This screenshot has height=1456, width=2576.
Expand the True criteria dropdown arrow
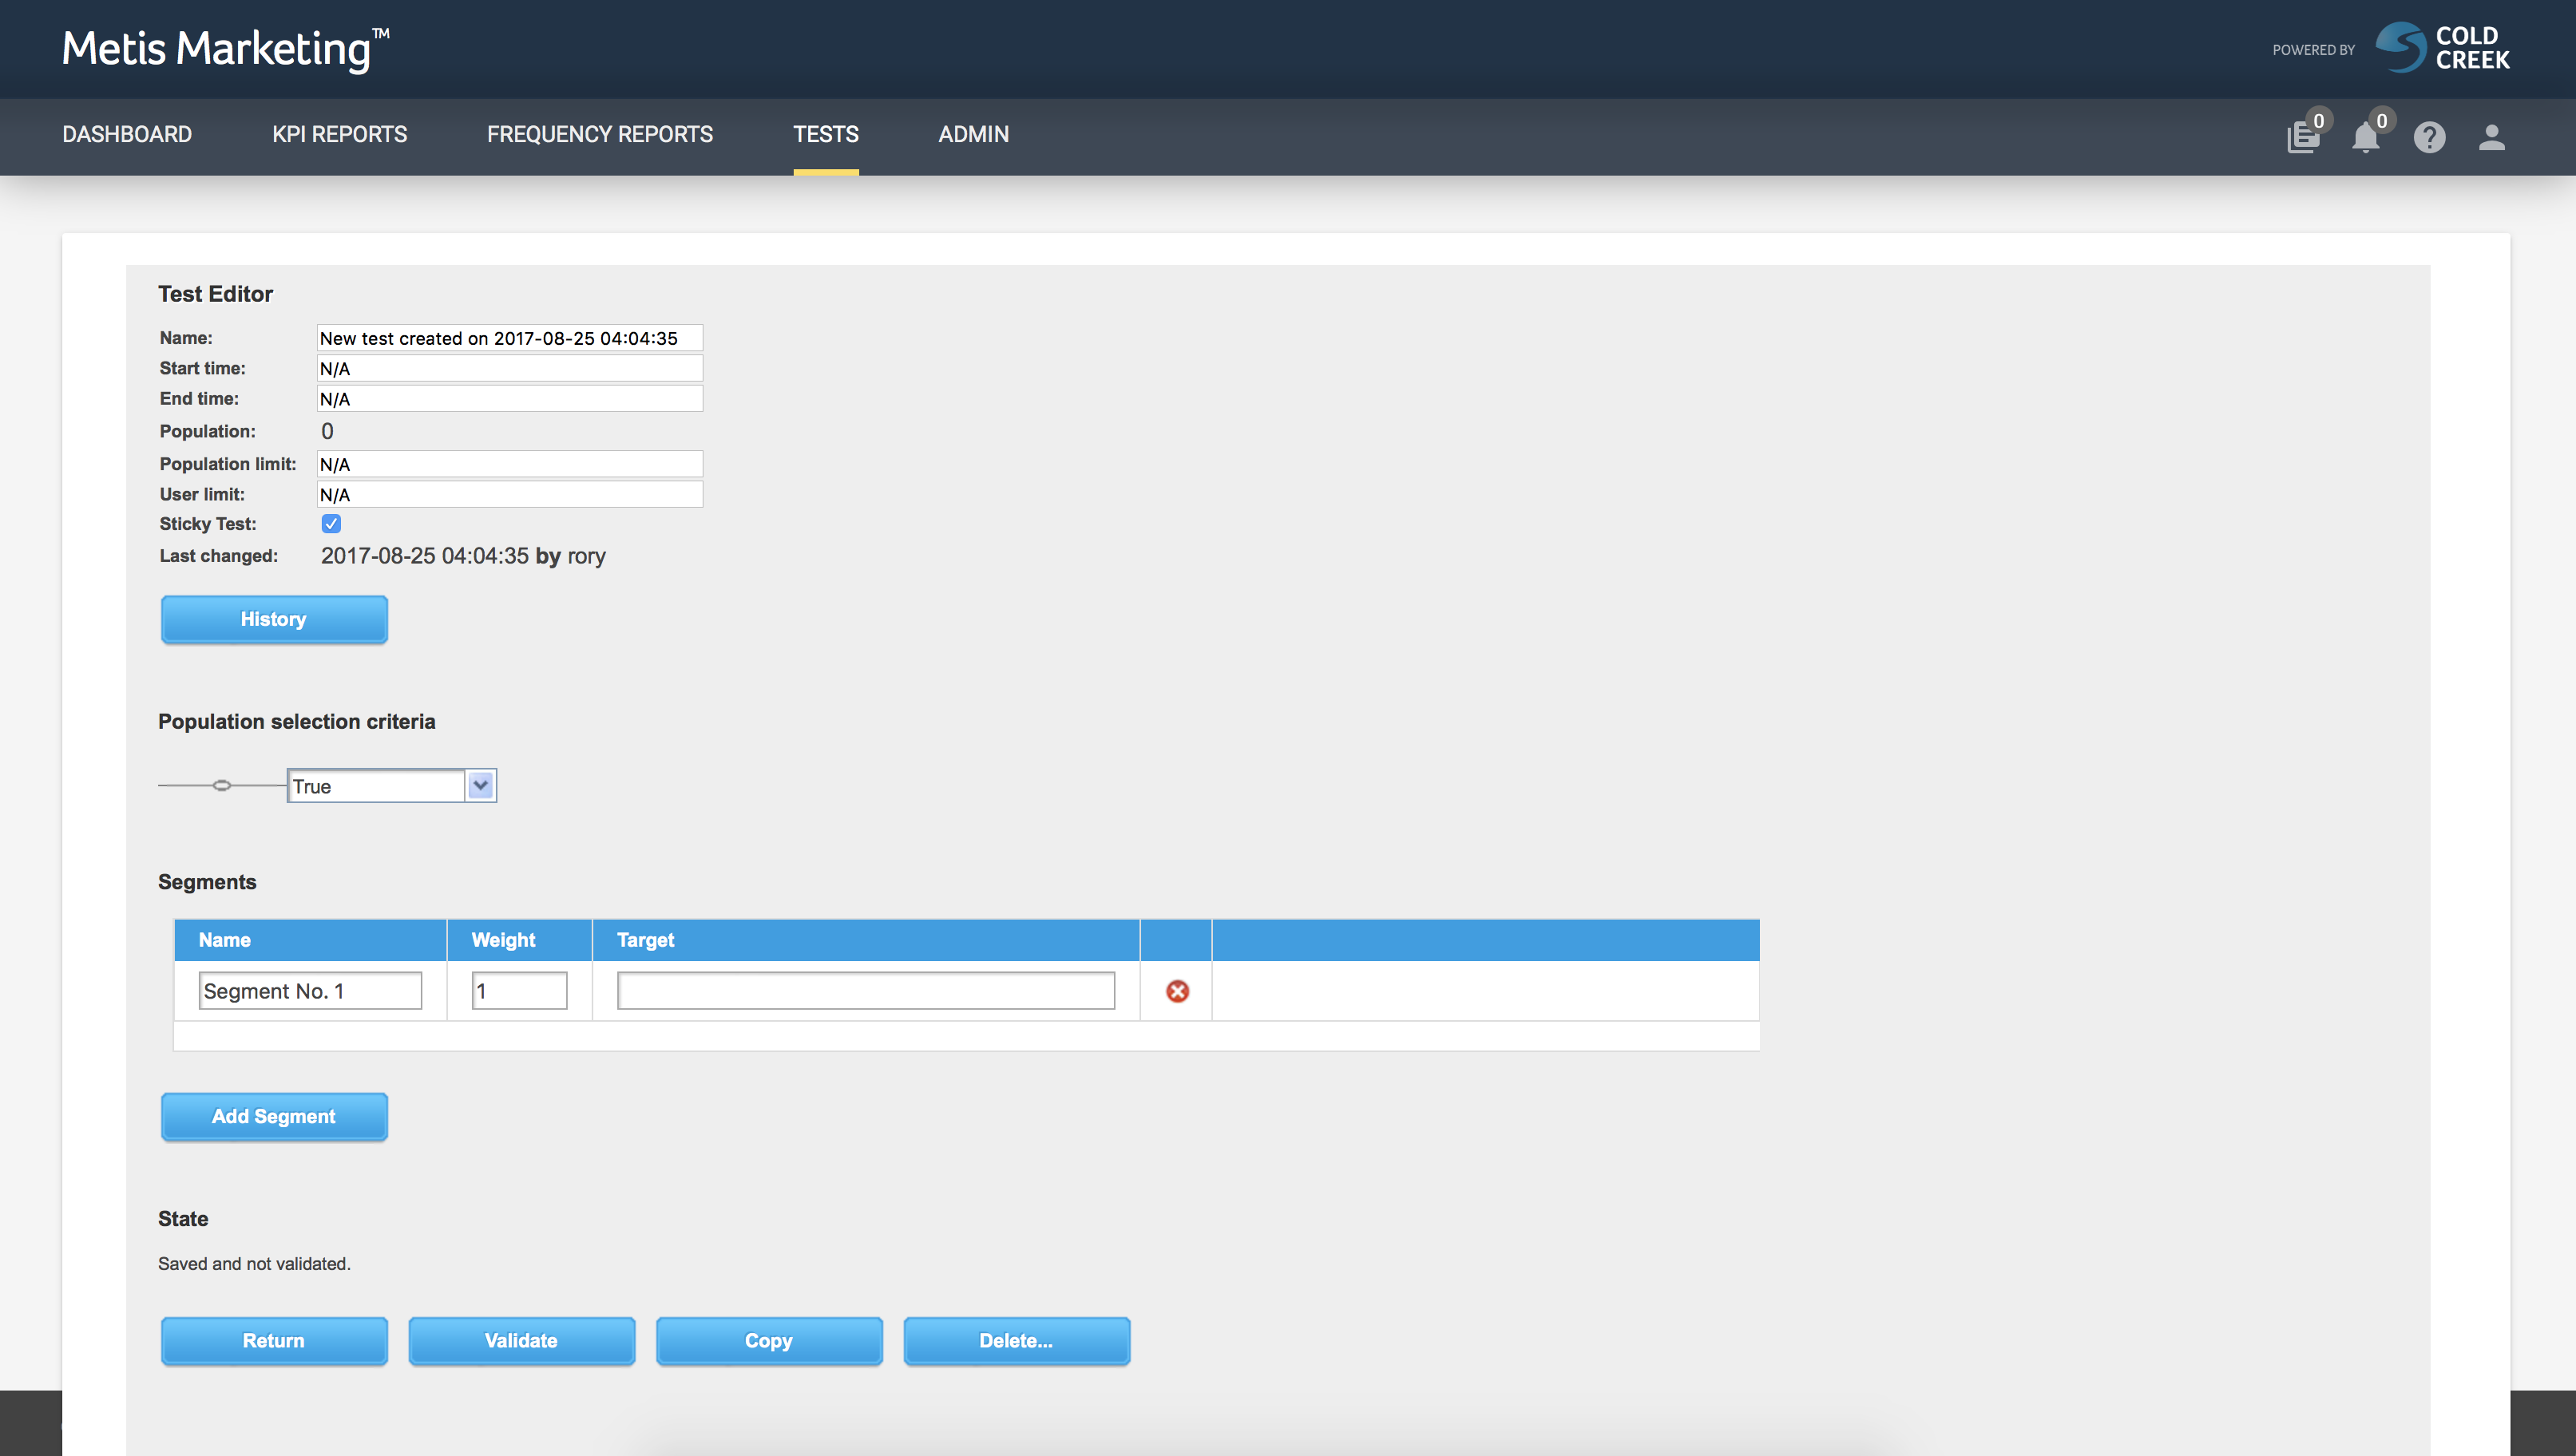pos(480,785)
